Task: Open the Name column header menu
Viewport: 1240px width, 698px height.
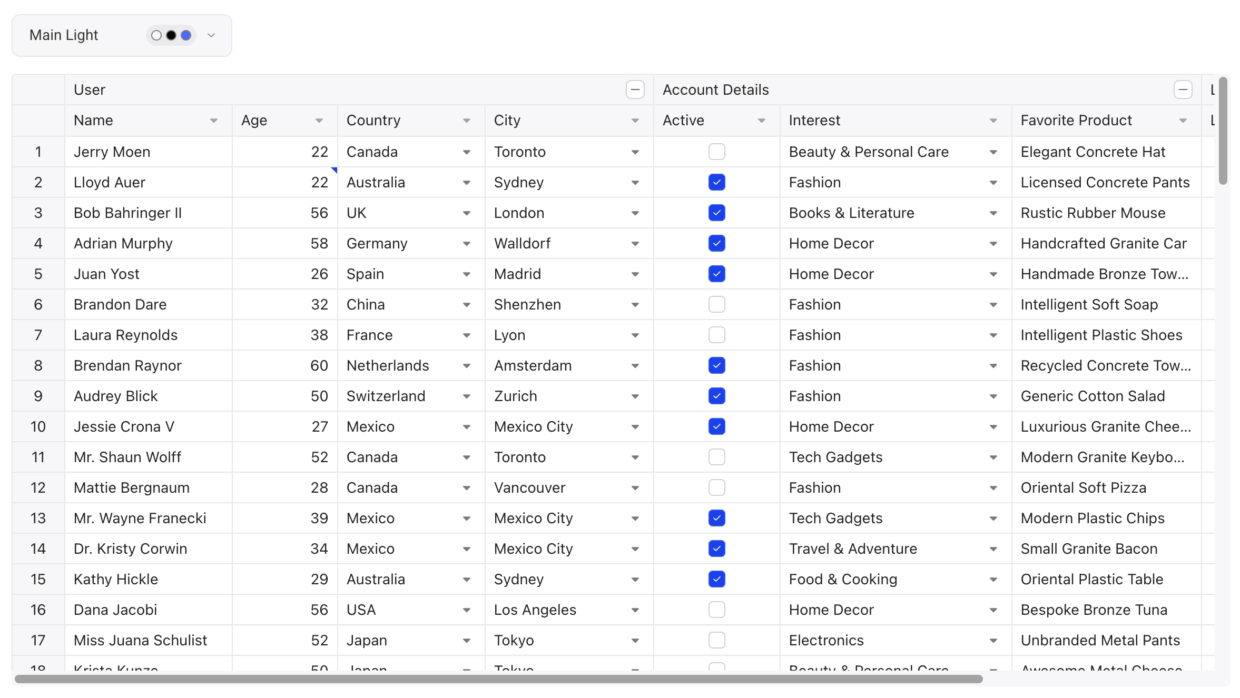Action: tap(214, 121)
